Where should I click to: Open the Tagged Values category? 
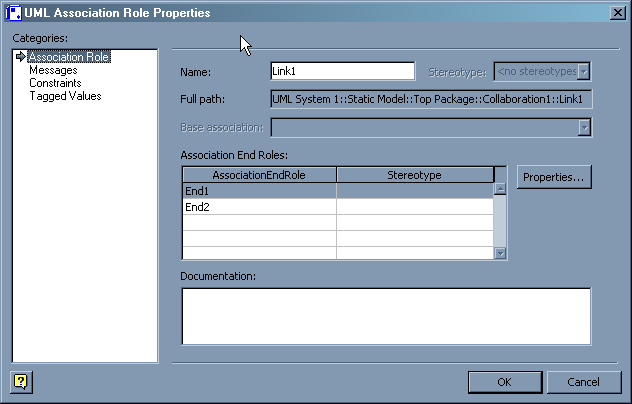coord(65,96)
